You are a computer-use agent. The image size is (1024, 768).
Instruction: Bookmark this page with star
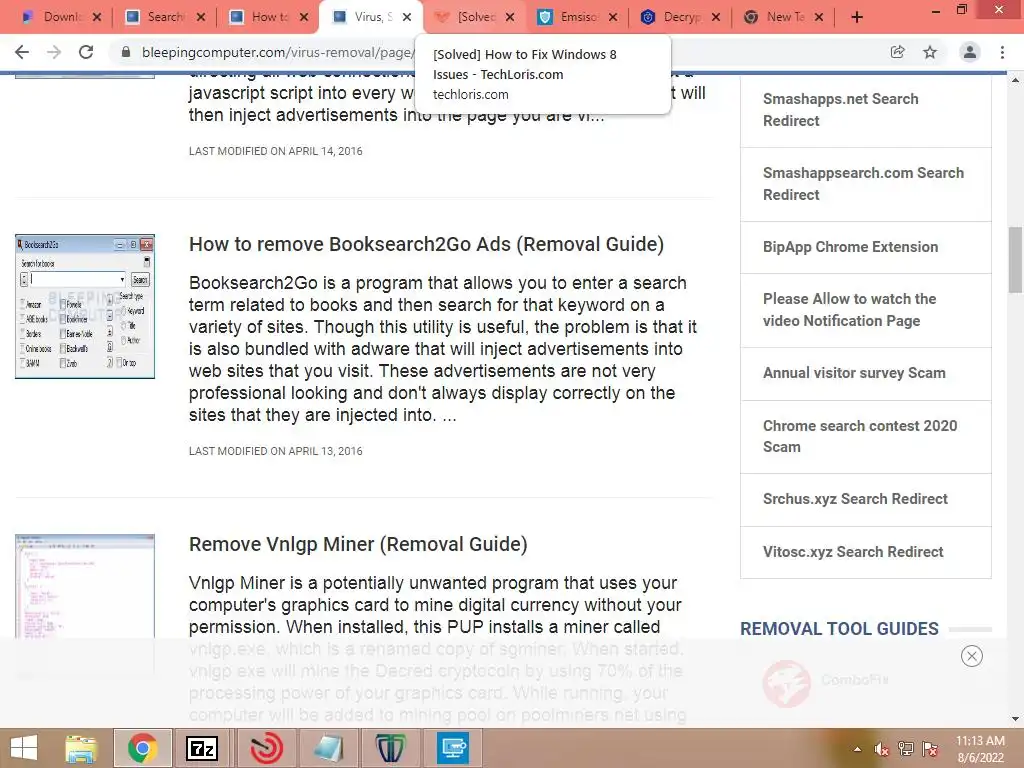coord(930,52)
